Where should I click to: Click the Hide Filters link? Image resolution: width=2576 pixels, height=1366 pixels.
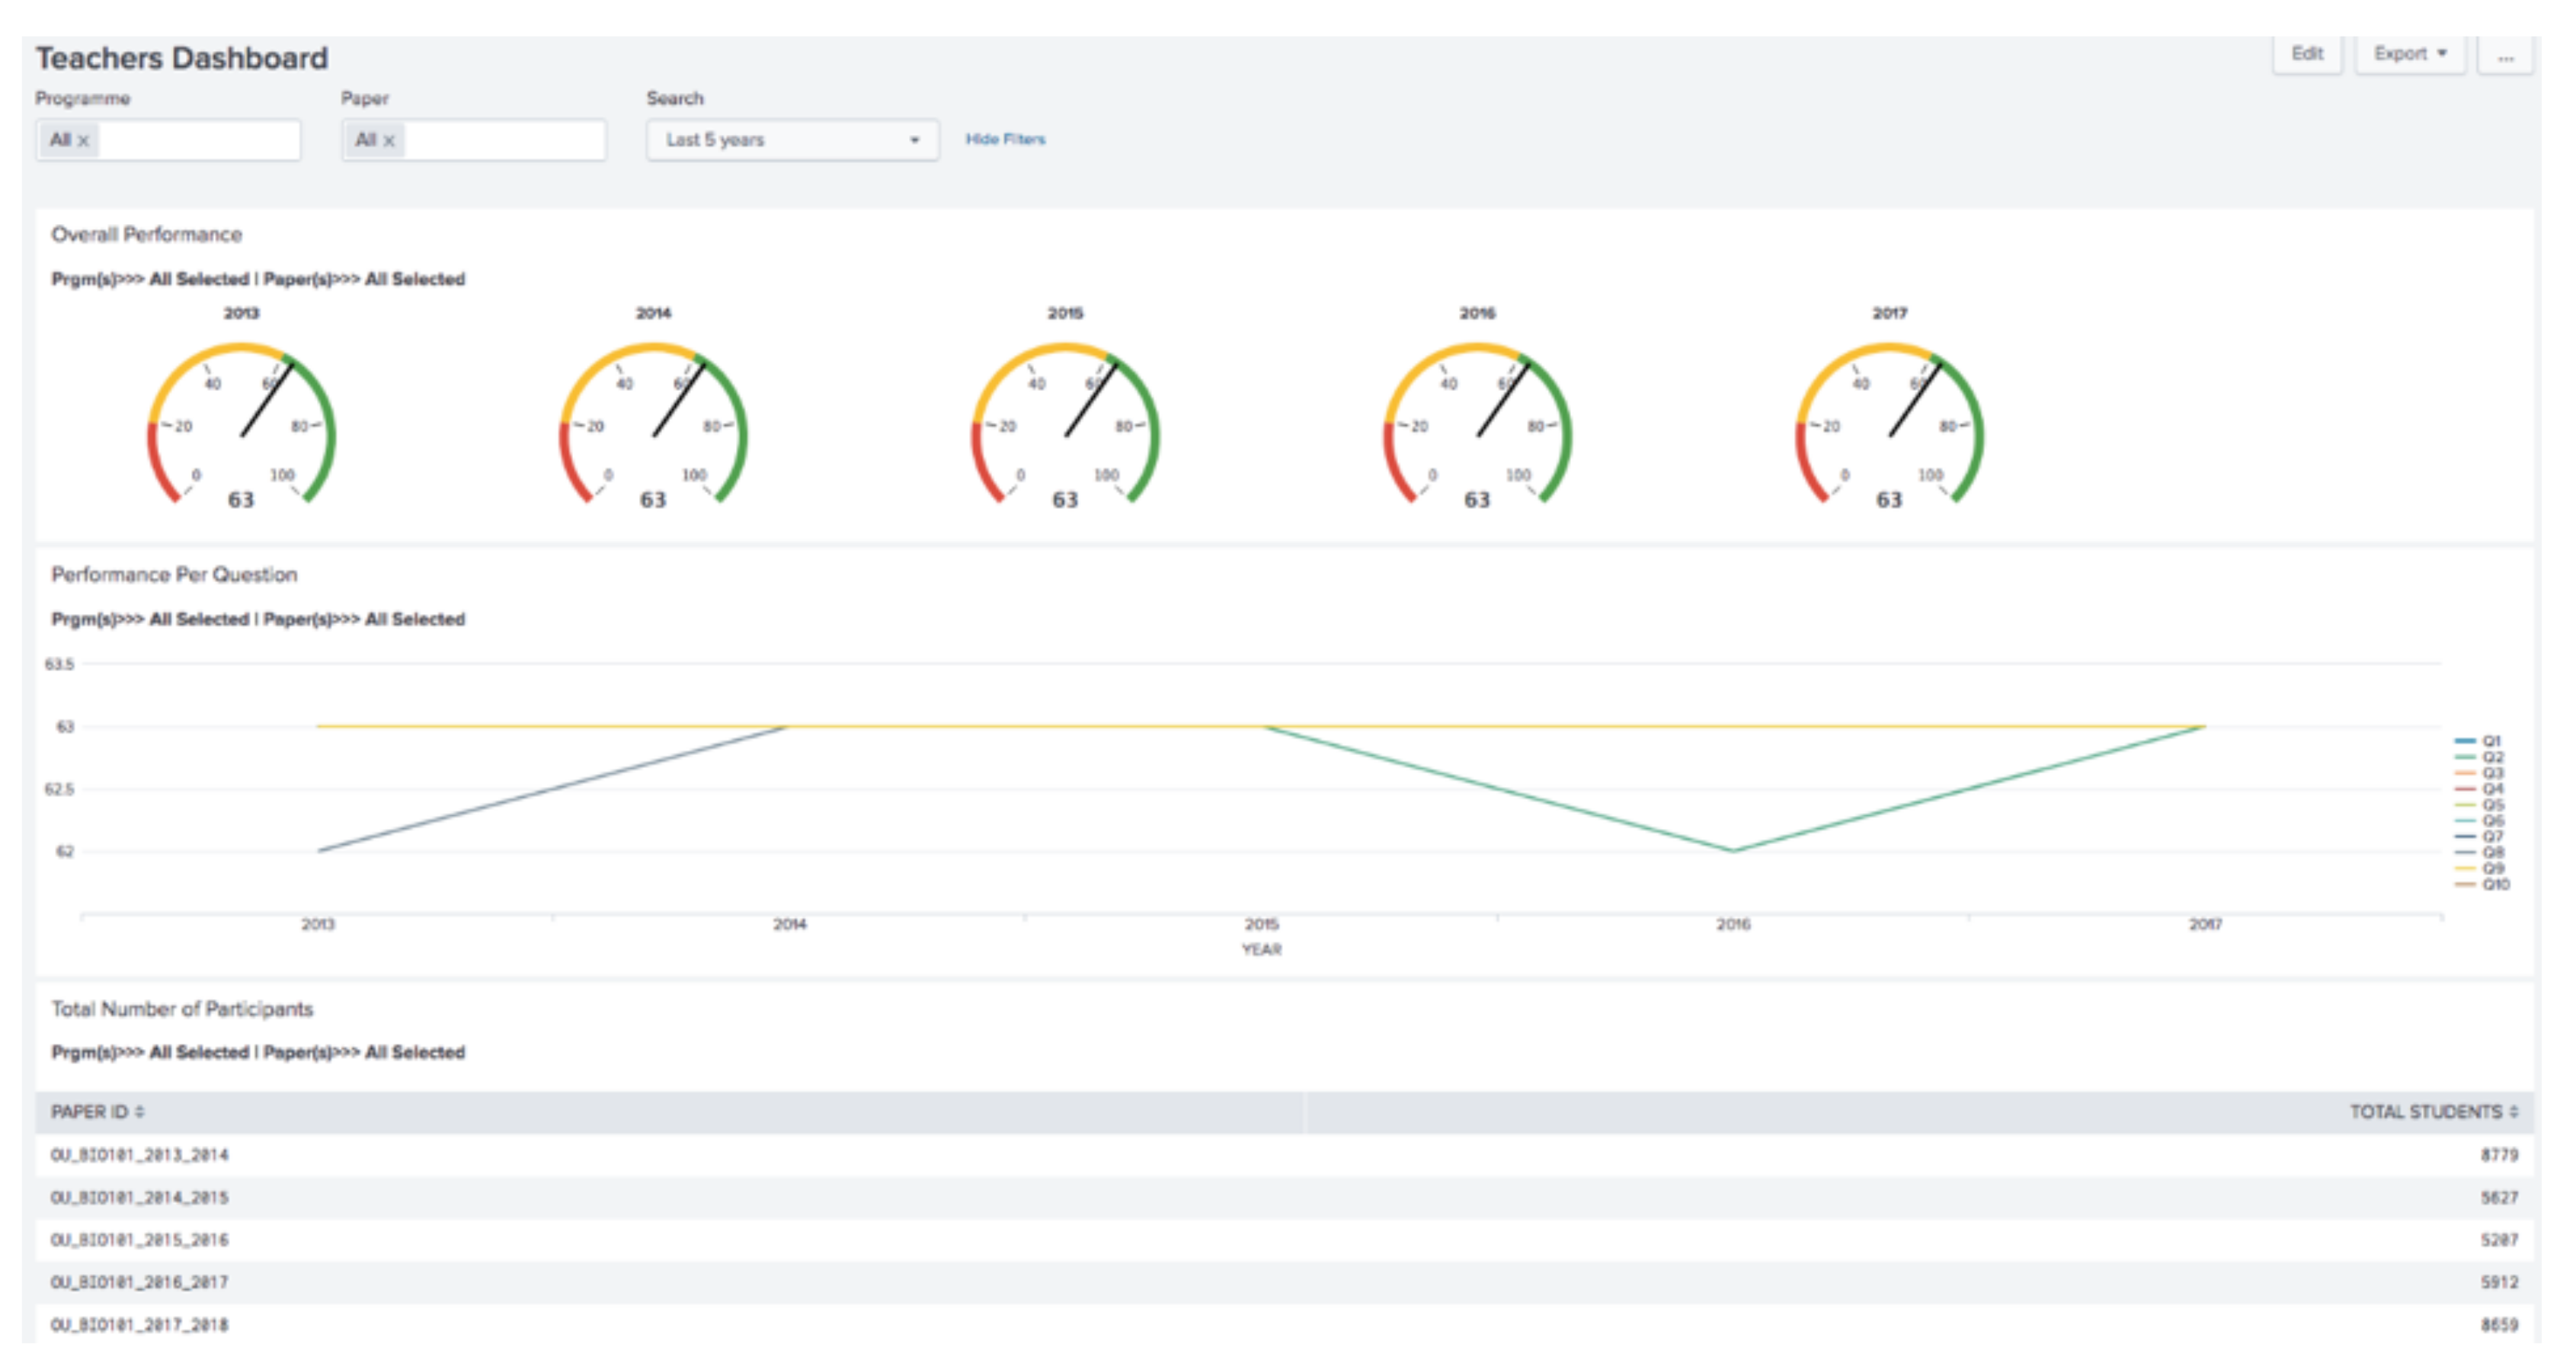[x=1005, y=139]
